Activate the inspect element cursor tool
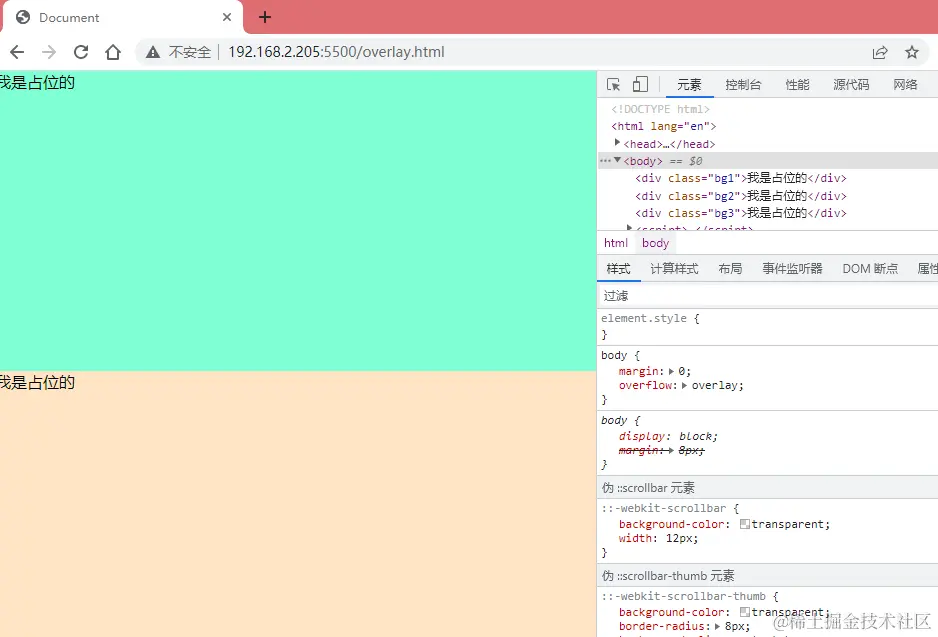The width and height of the screenshot is (938, 637). click(613, 84)
